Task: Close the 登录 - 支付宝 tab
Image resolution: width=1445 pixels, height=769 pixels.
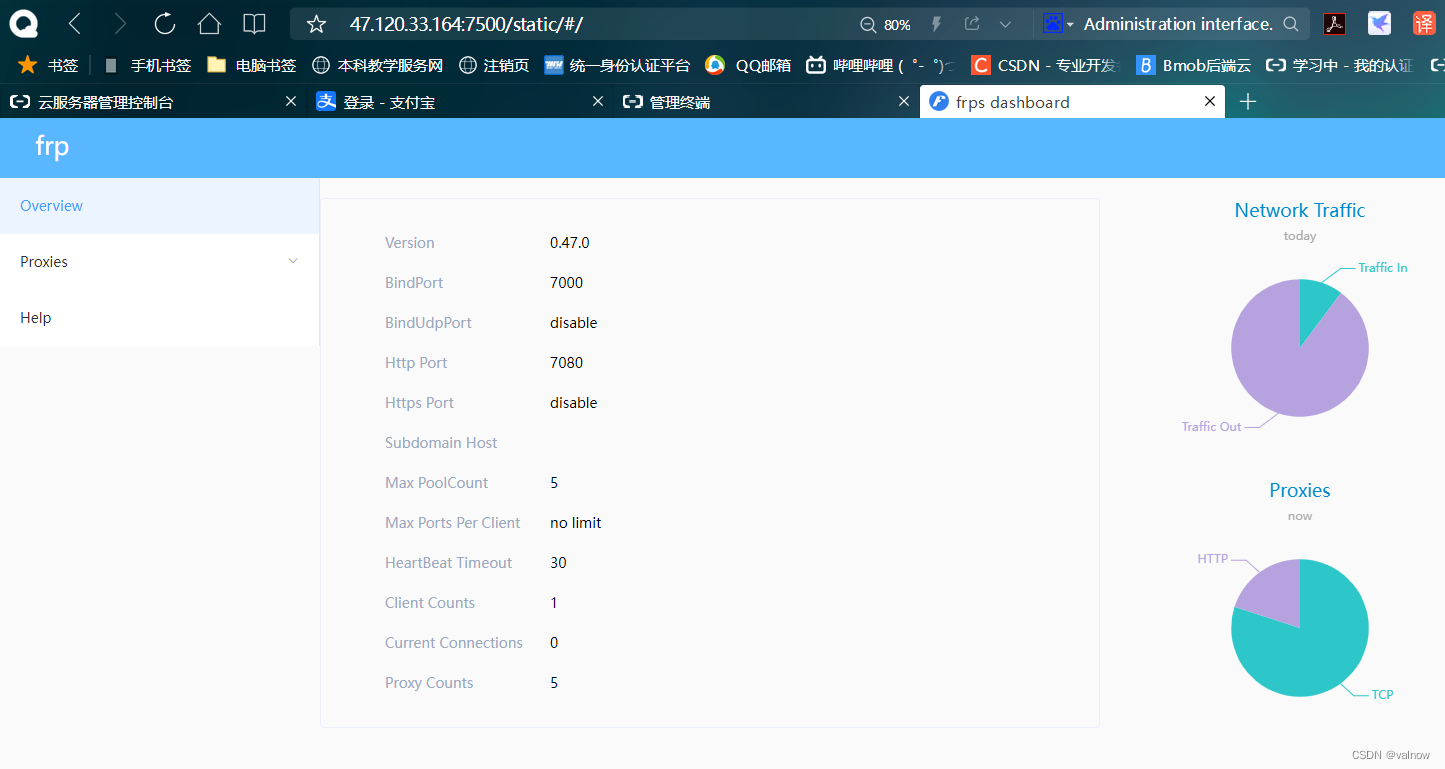Action: click(598, 101)
